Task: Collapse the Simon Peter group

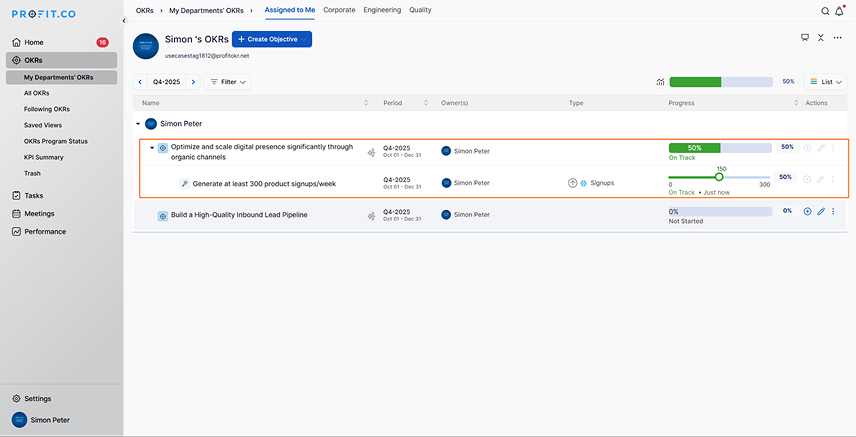Action: [x=138, y=124]
